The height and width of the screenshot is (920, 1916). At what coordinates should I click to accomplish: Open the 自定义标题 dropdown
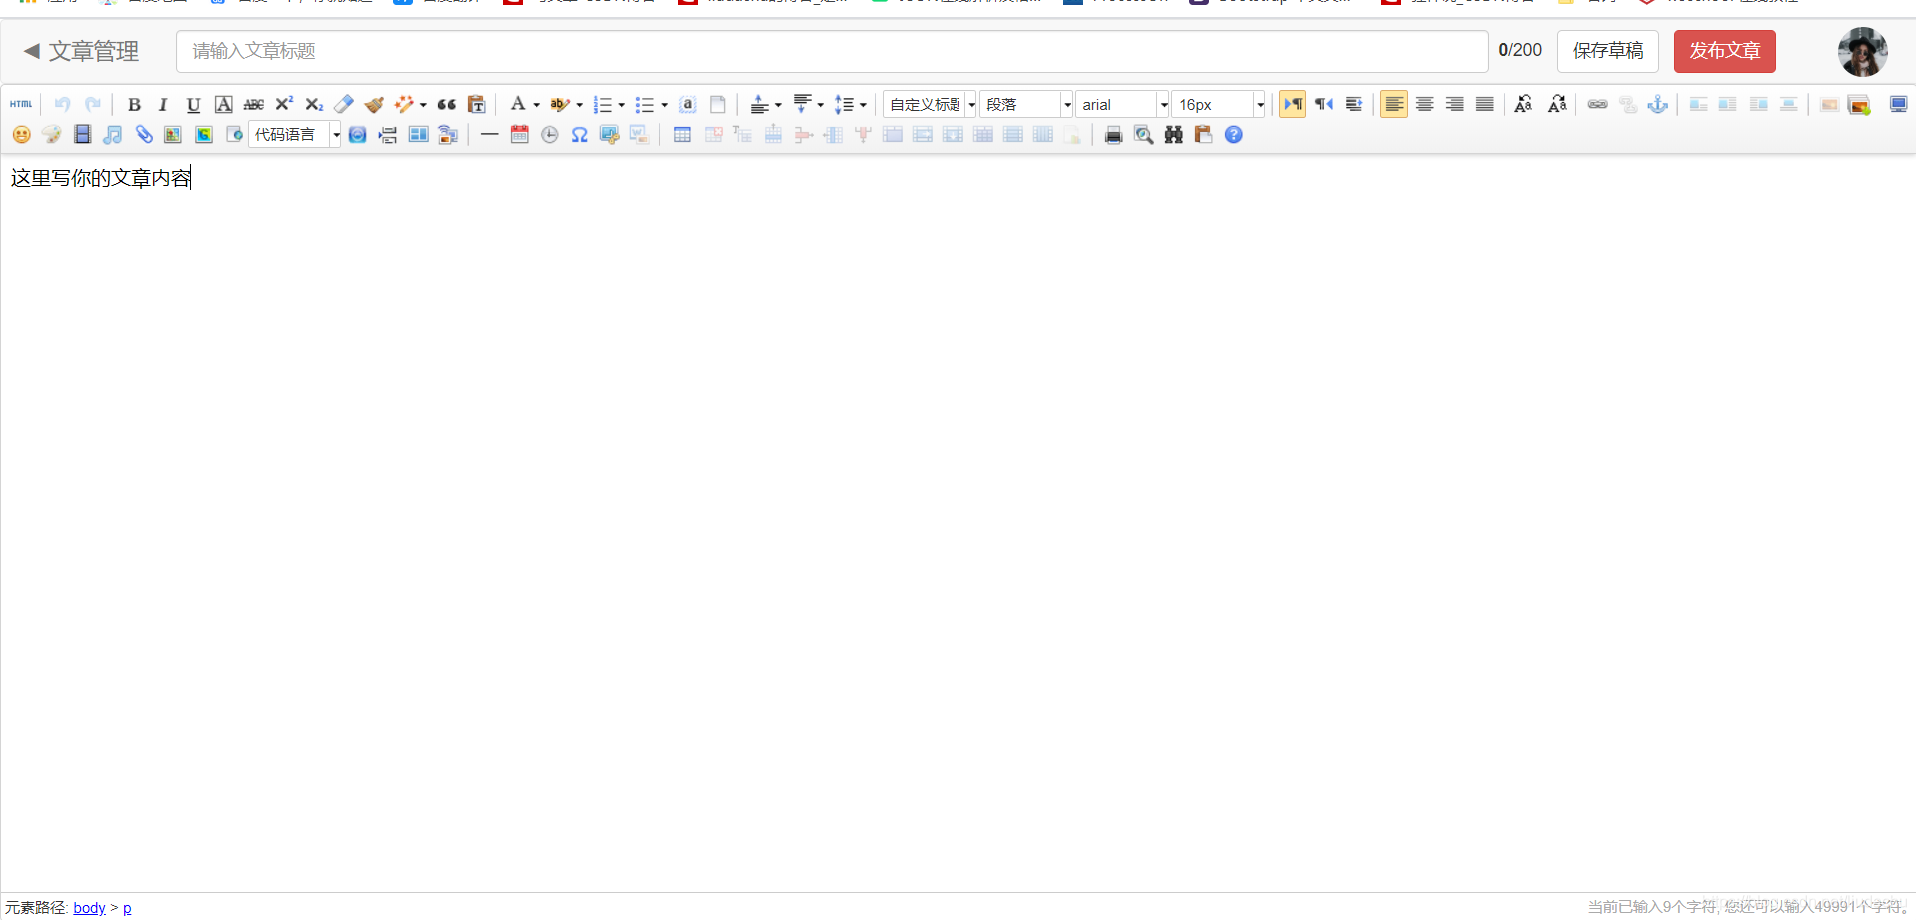click(x=930, y=104)
